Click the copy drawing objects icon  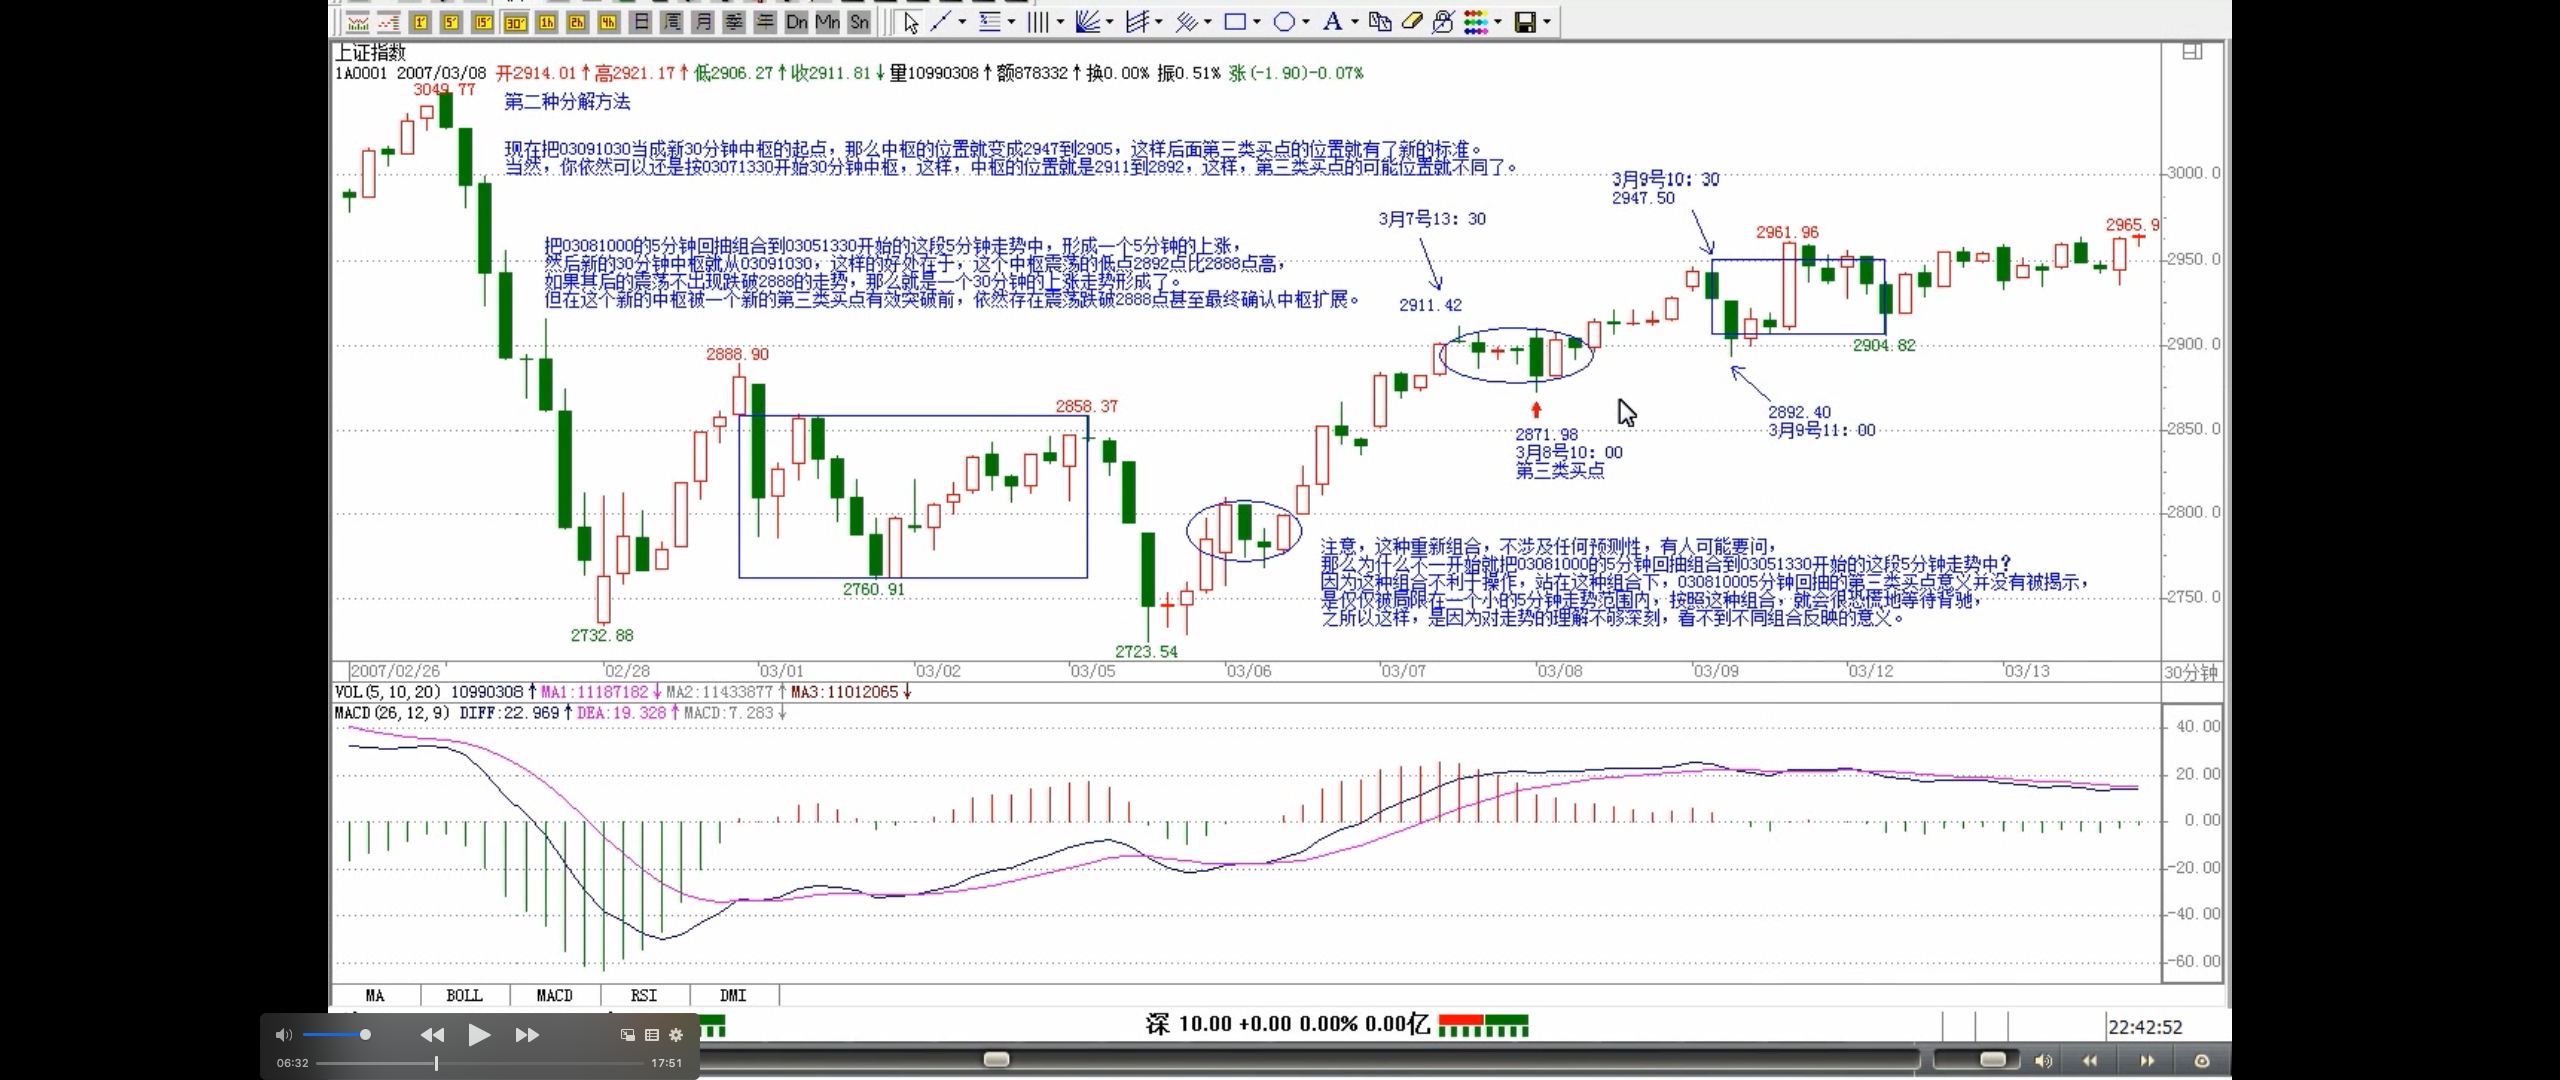(1380, 22)
